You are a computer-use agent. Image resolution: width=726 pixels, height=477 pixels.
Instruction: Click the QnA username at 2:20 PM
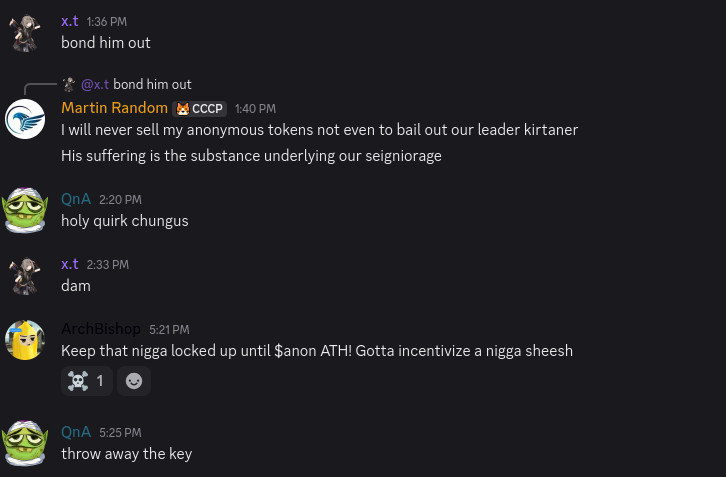[76, 199]
